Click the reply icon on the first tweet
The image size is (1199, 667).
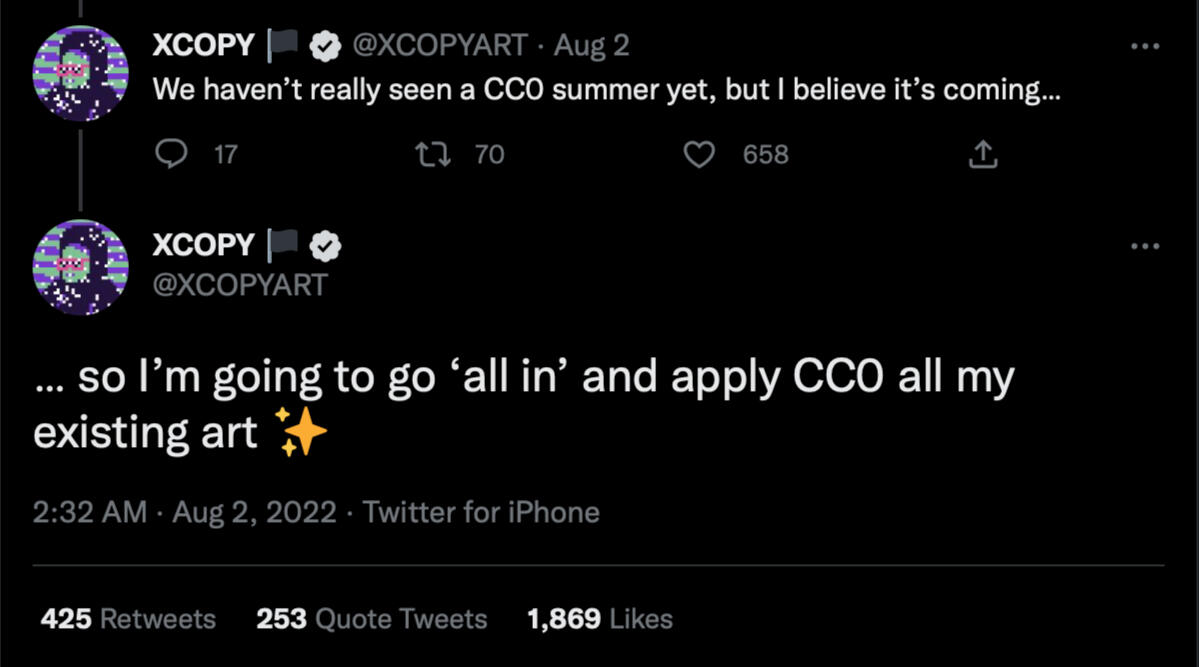[174, 154]
